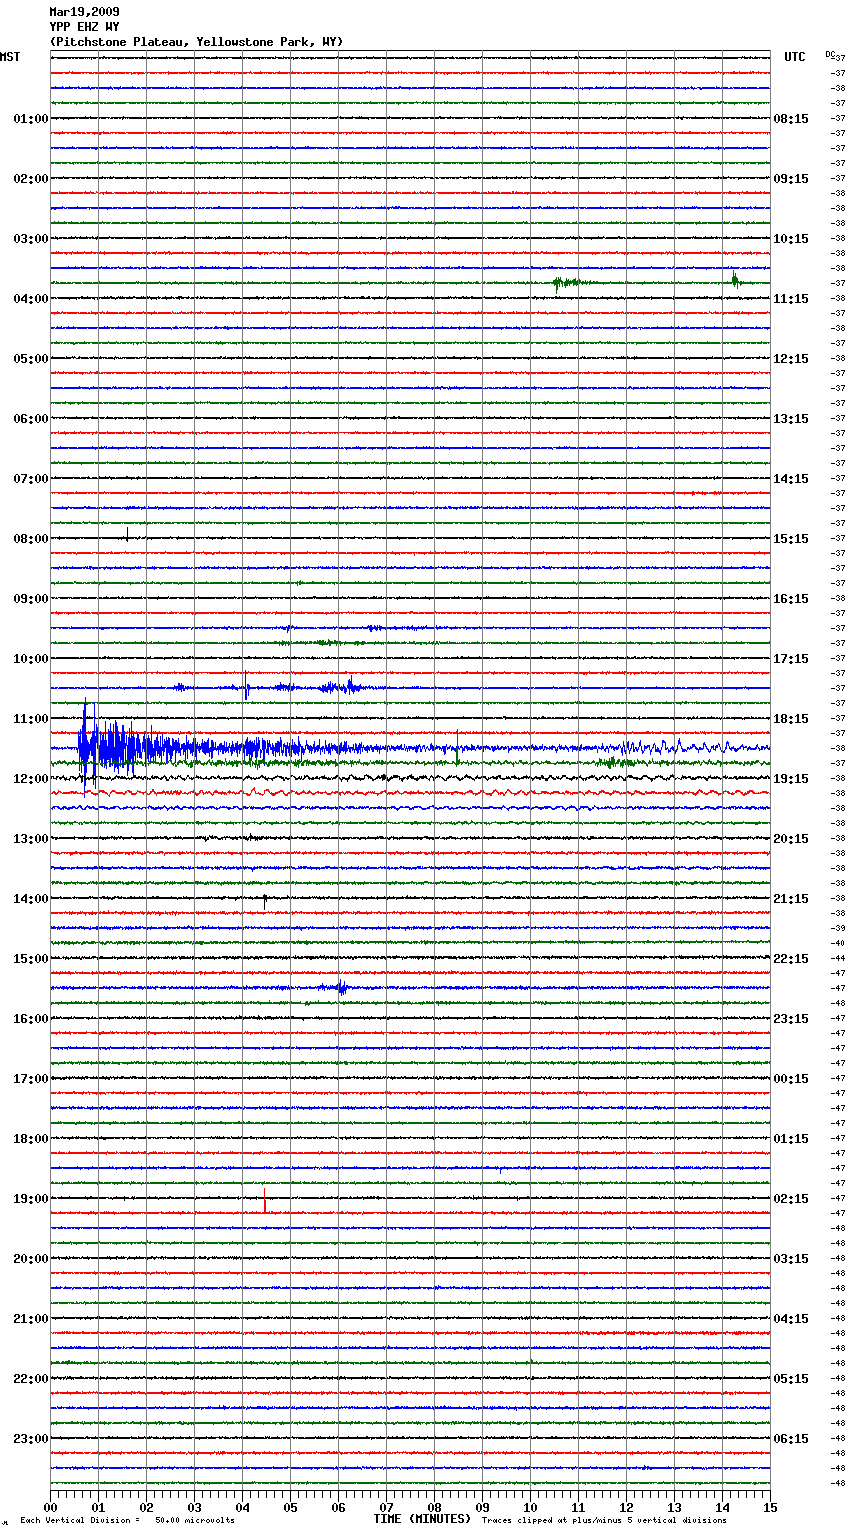The height and width of the screenshot is (1534, 850).
Task: Click the date heading Mar19,2009
Action: (x=84, y=12)
